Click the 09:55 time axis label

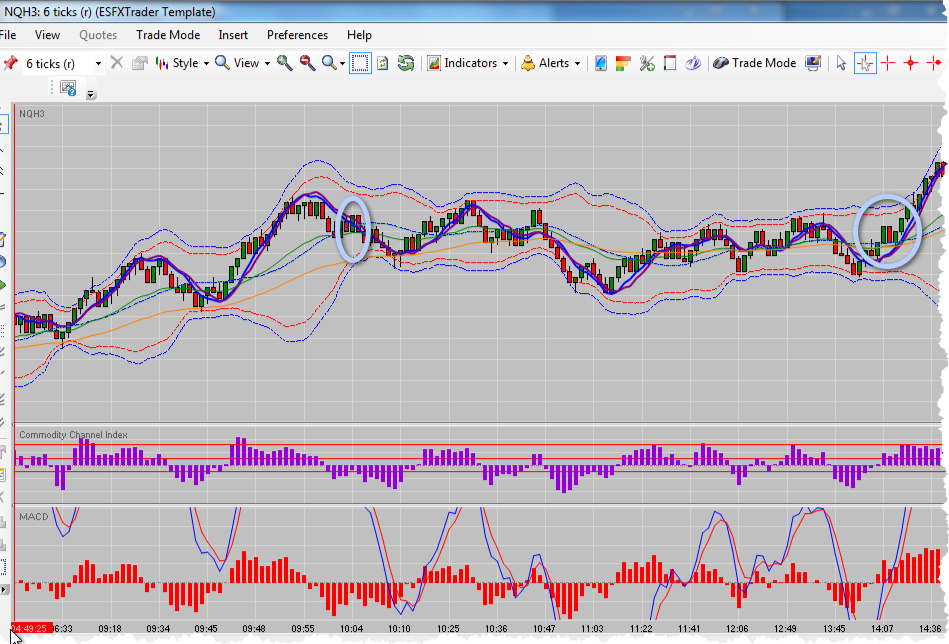pyautogui.click(x=303, y=628)
